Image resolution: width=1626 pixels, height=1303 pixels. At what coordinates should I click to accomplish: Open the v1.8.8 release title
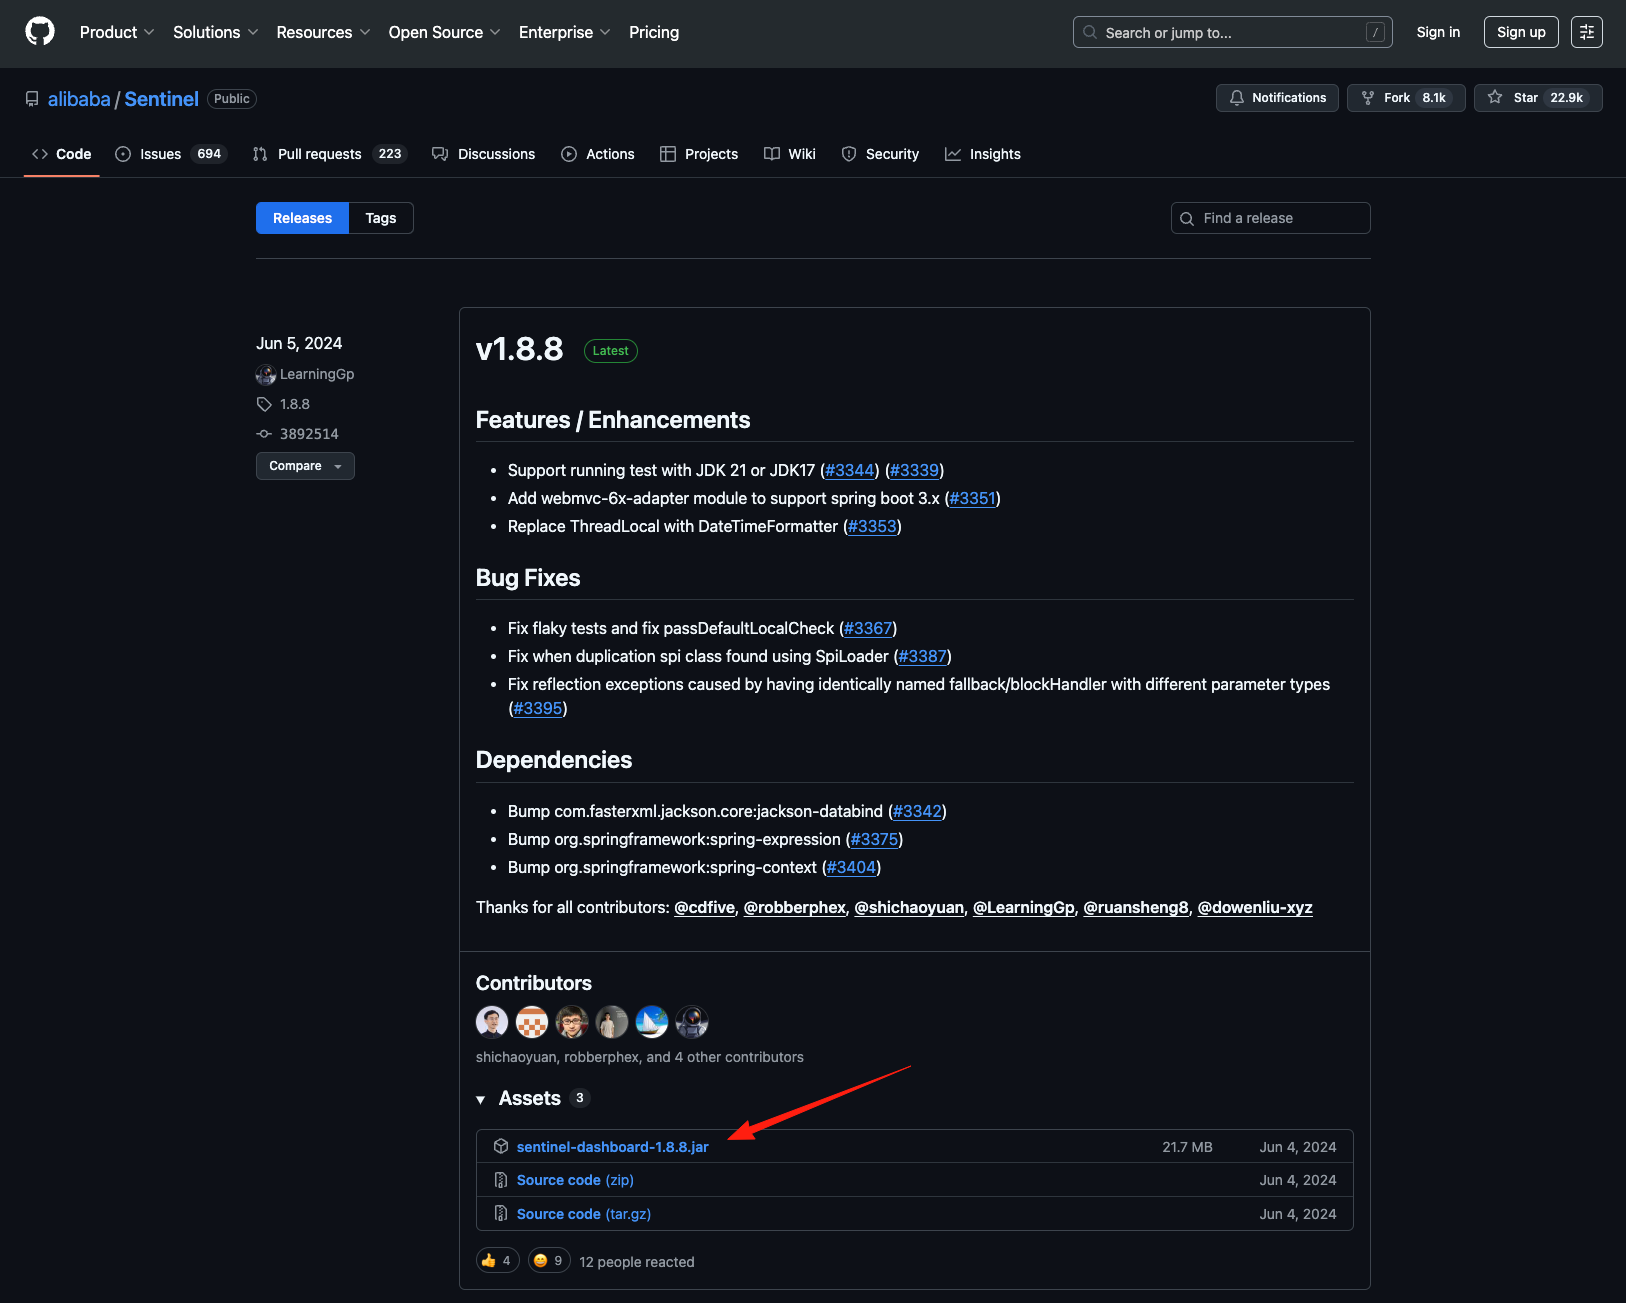pos(520,349)
